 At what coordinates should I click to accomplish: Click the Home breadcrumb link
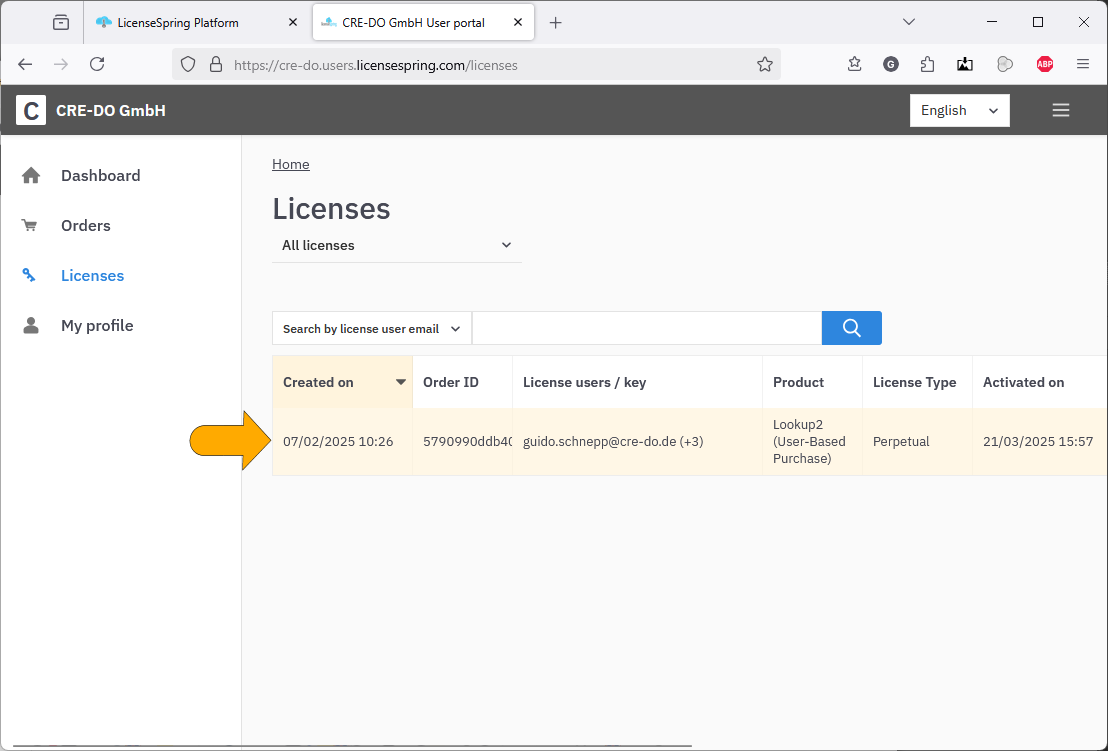[290, 164]
